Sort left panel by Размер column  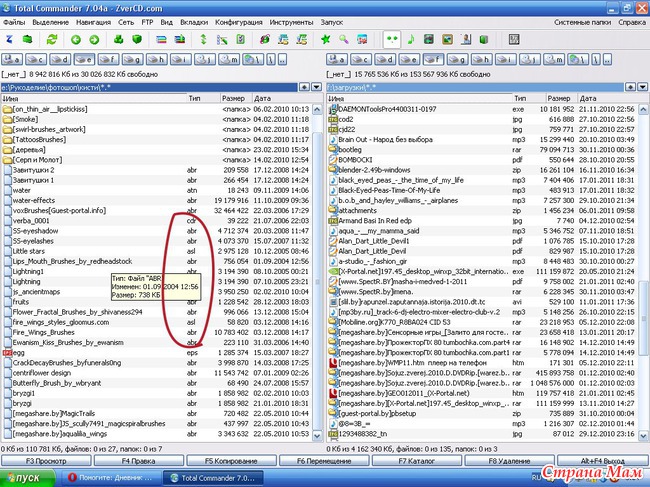click(235, 99)
